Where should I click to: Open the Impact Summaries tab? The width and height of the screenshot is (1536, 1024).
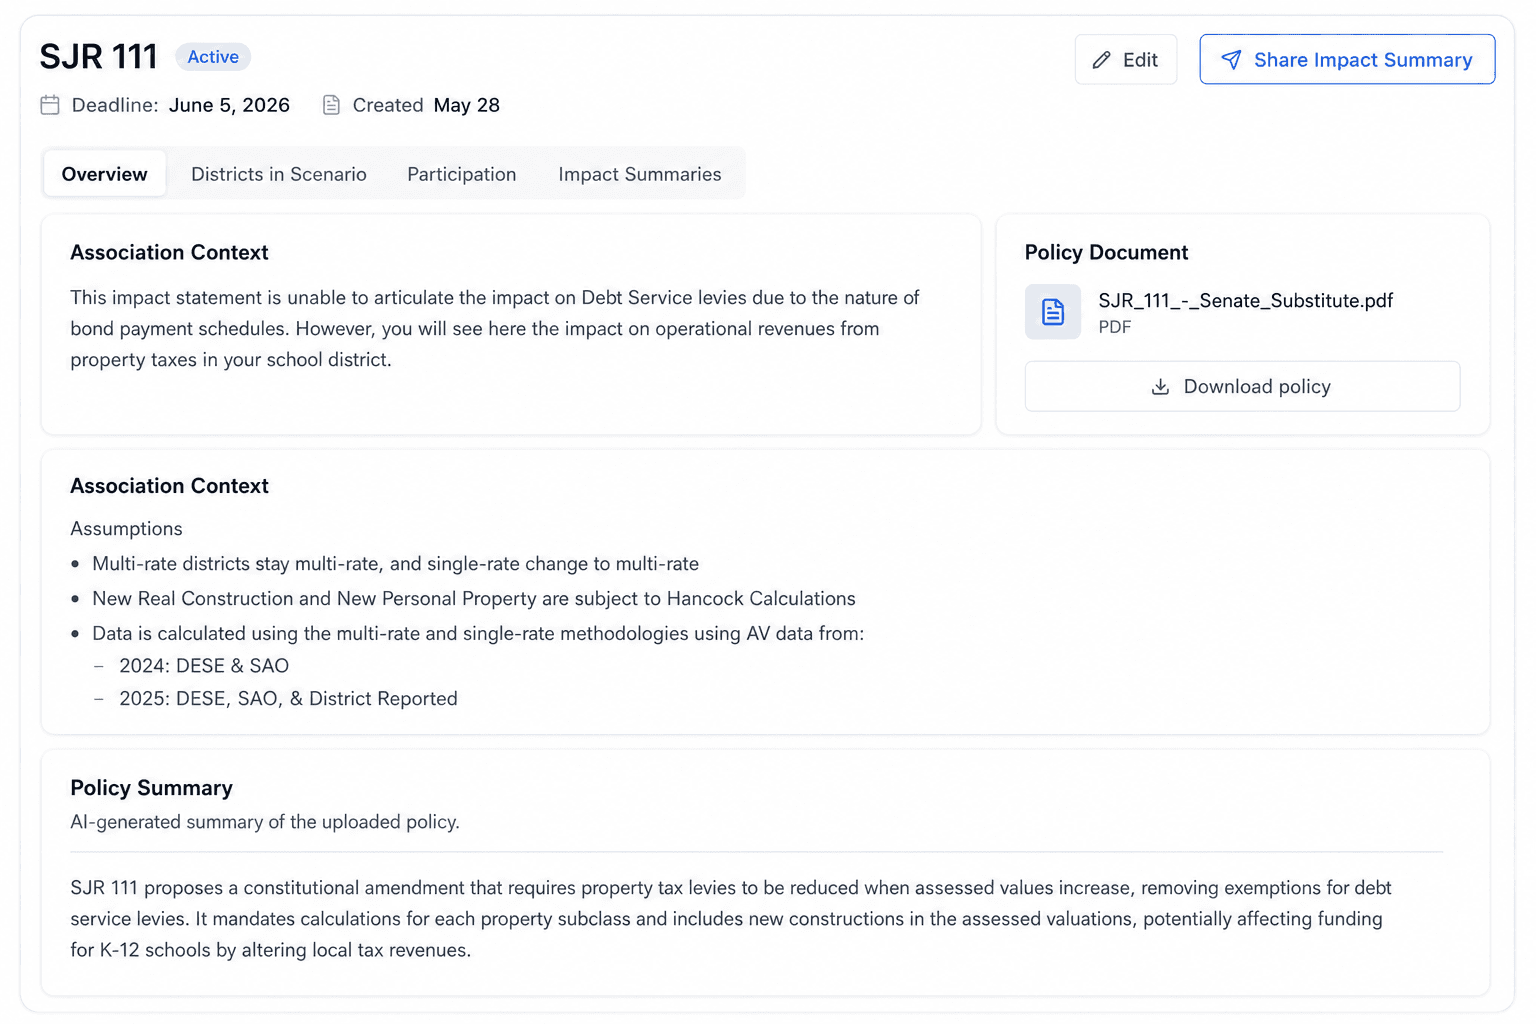640,174
